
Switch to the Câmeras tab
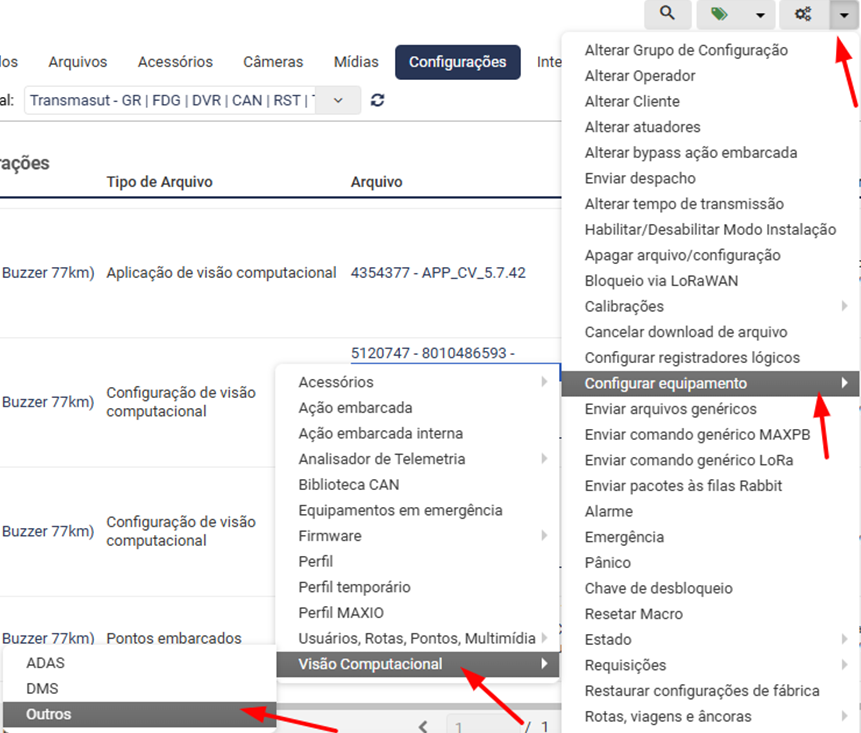coord(273,62)
